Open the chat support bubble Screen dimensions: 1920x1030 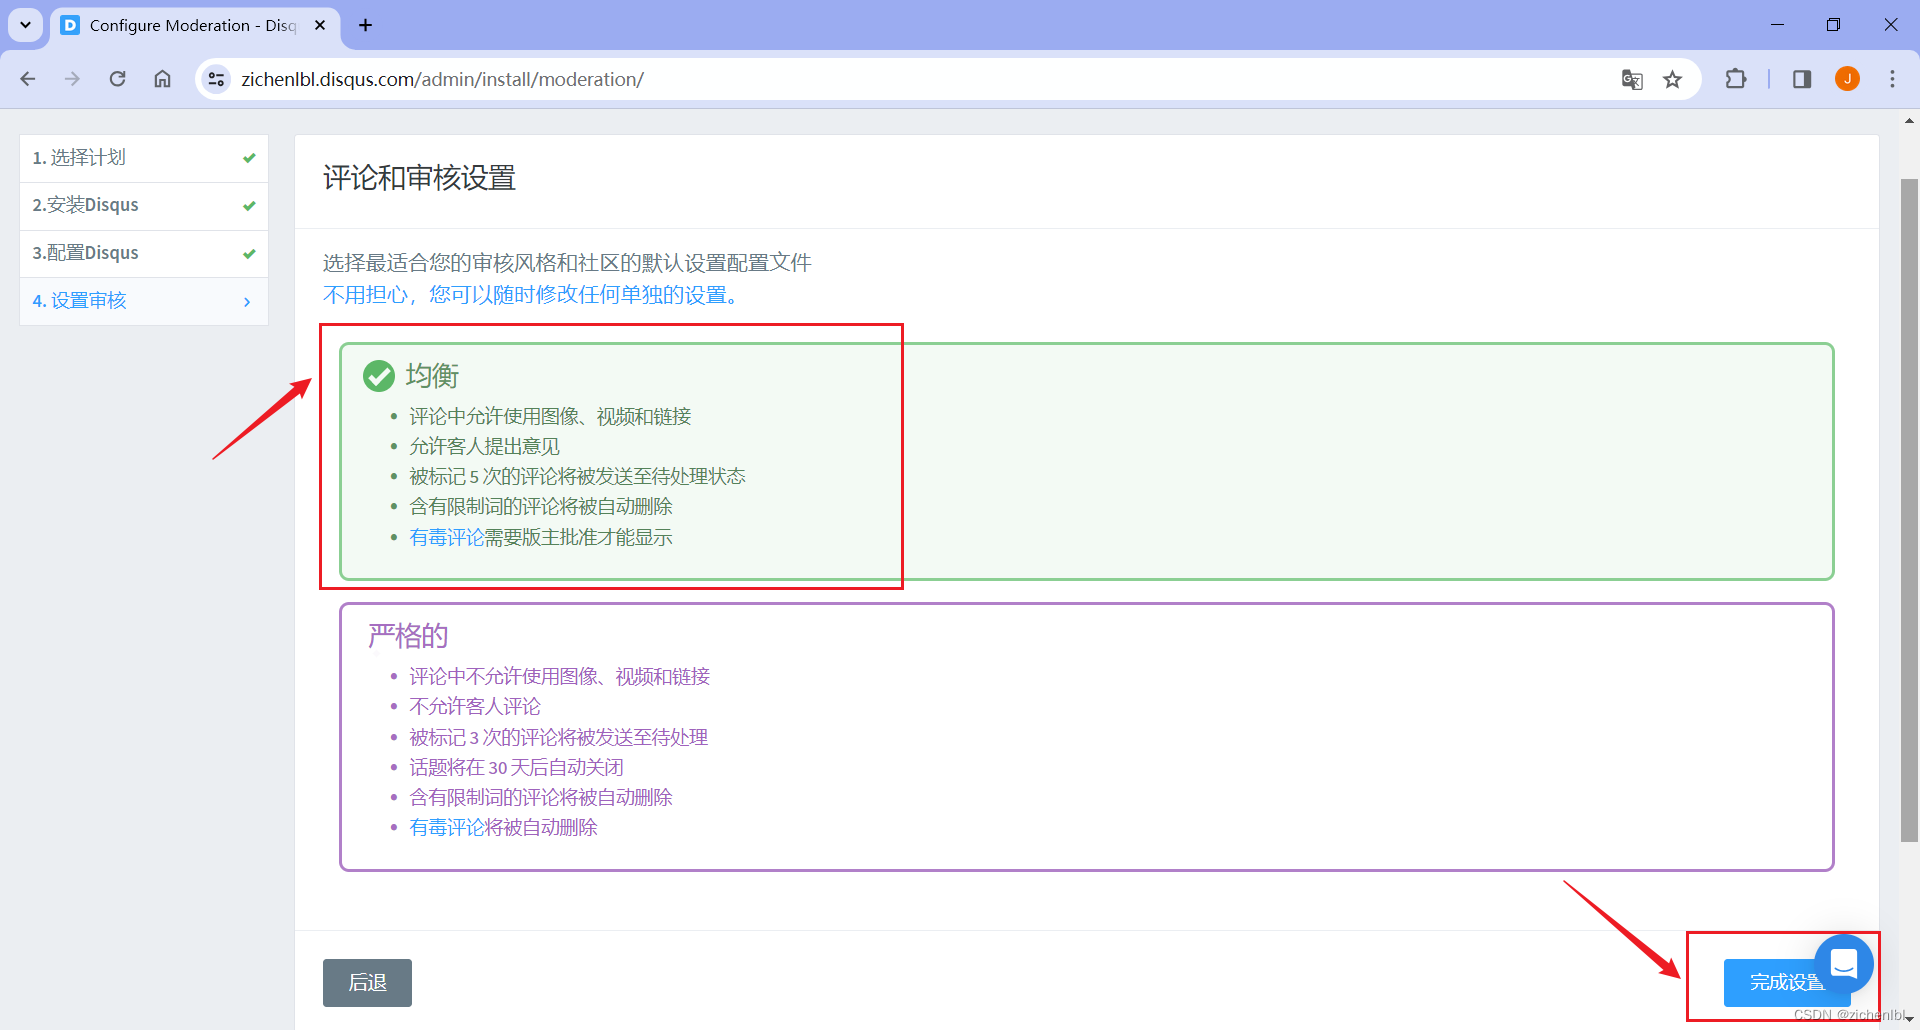[1844, 964]
